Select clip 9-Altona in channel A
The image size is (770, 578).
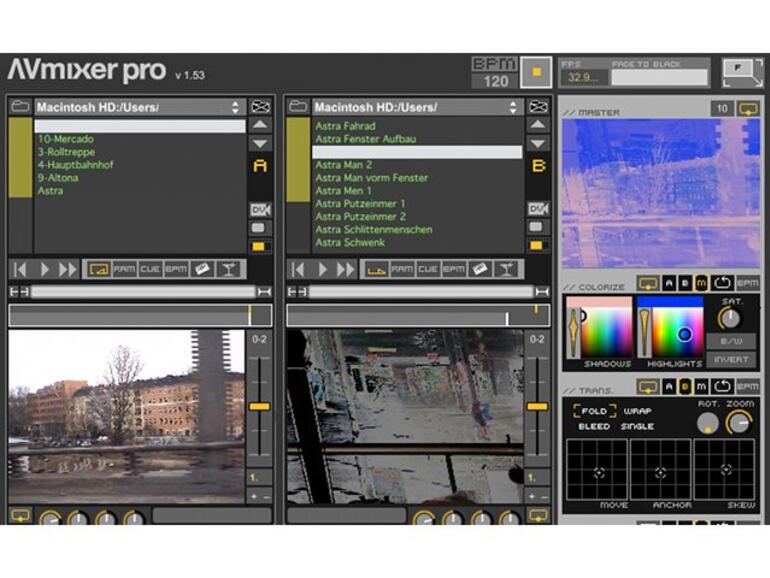(58, 177)
